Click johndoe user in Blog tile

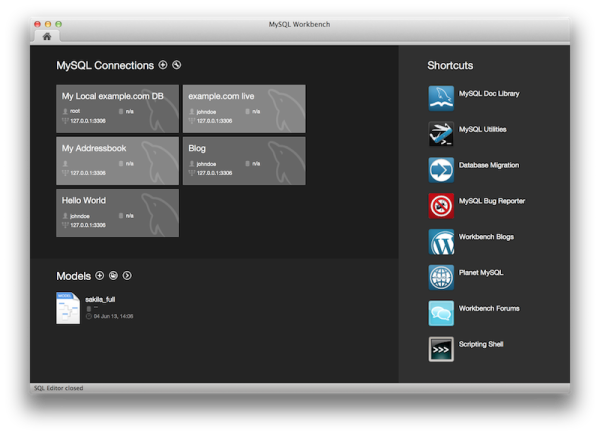coord(206,164)
